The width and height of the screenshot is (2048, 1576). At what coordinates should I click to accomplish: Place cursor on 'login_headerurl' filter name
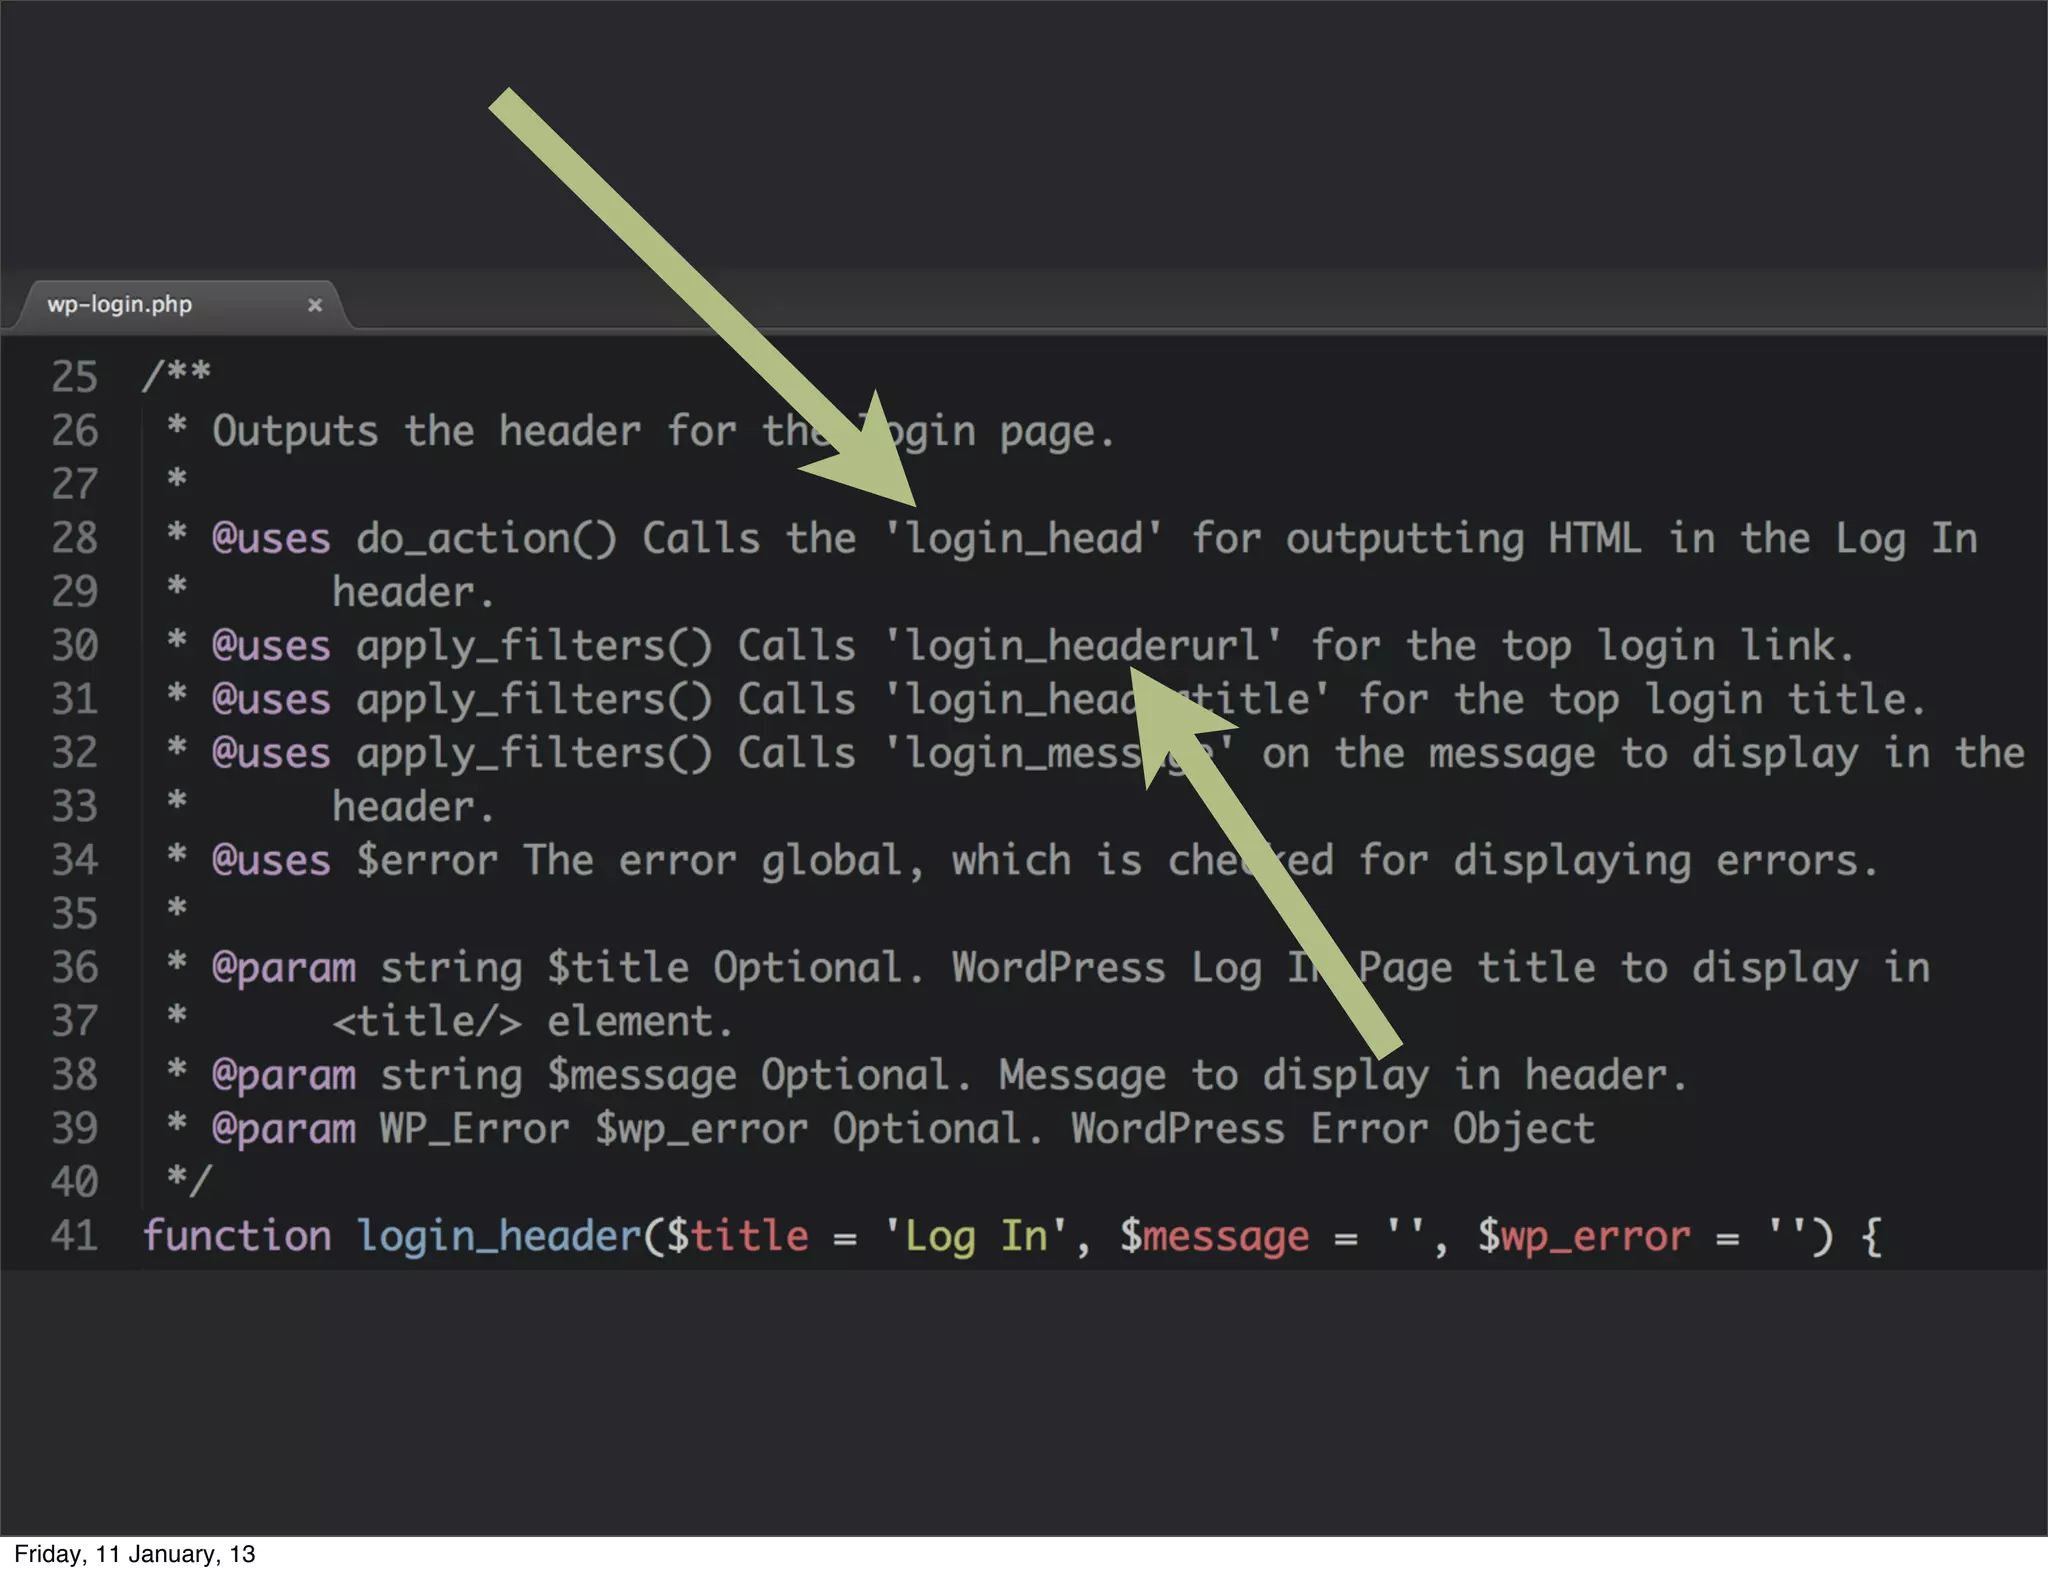point(1082,646)
